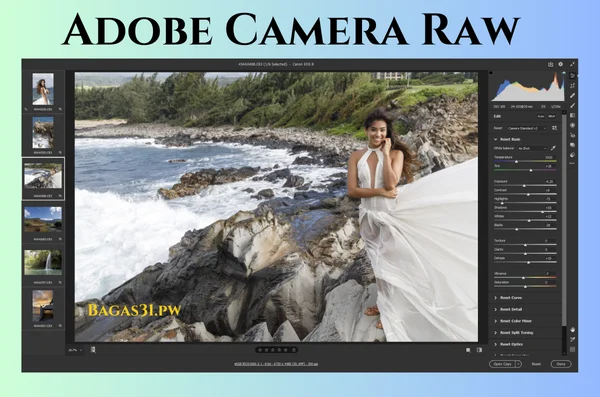Screen dimensions: 600x397
Task: Select the waterfall thumbnail in filmstrip
Action: pyautogui.click(x=43, y=263)
